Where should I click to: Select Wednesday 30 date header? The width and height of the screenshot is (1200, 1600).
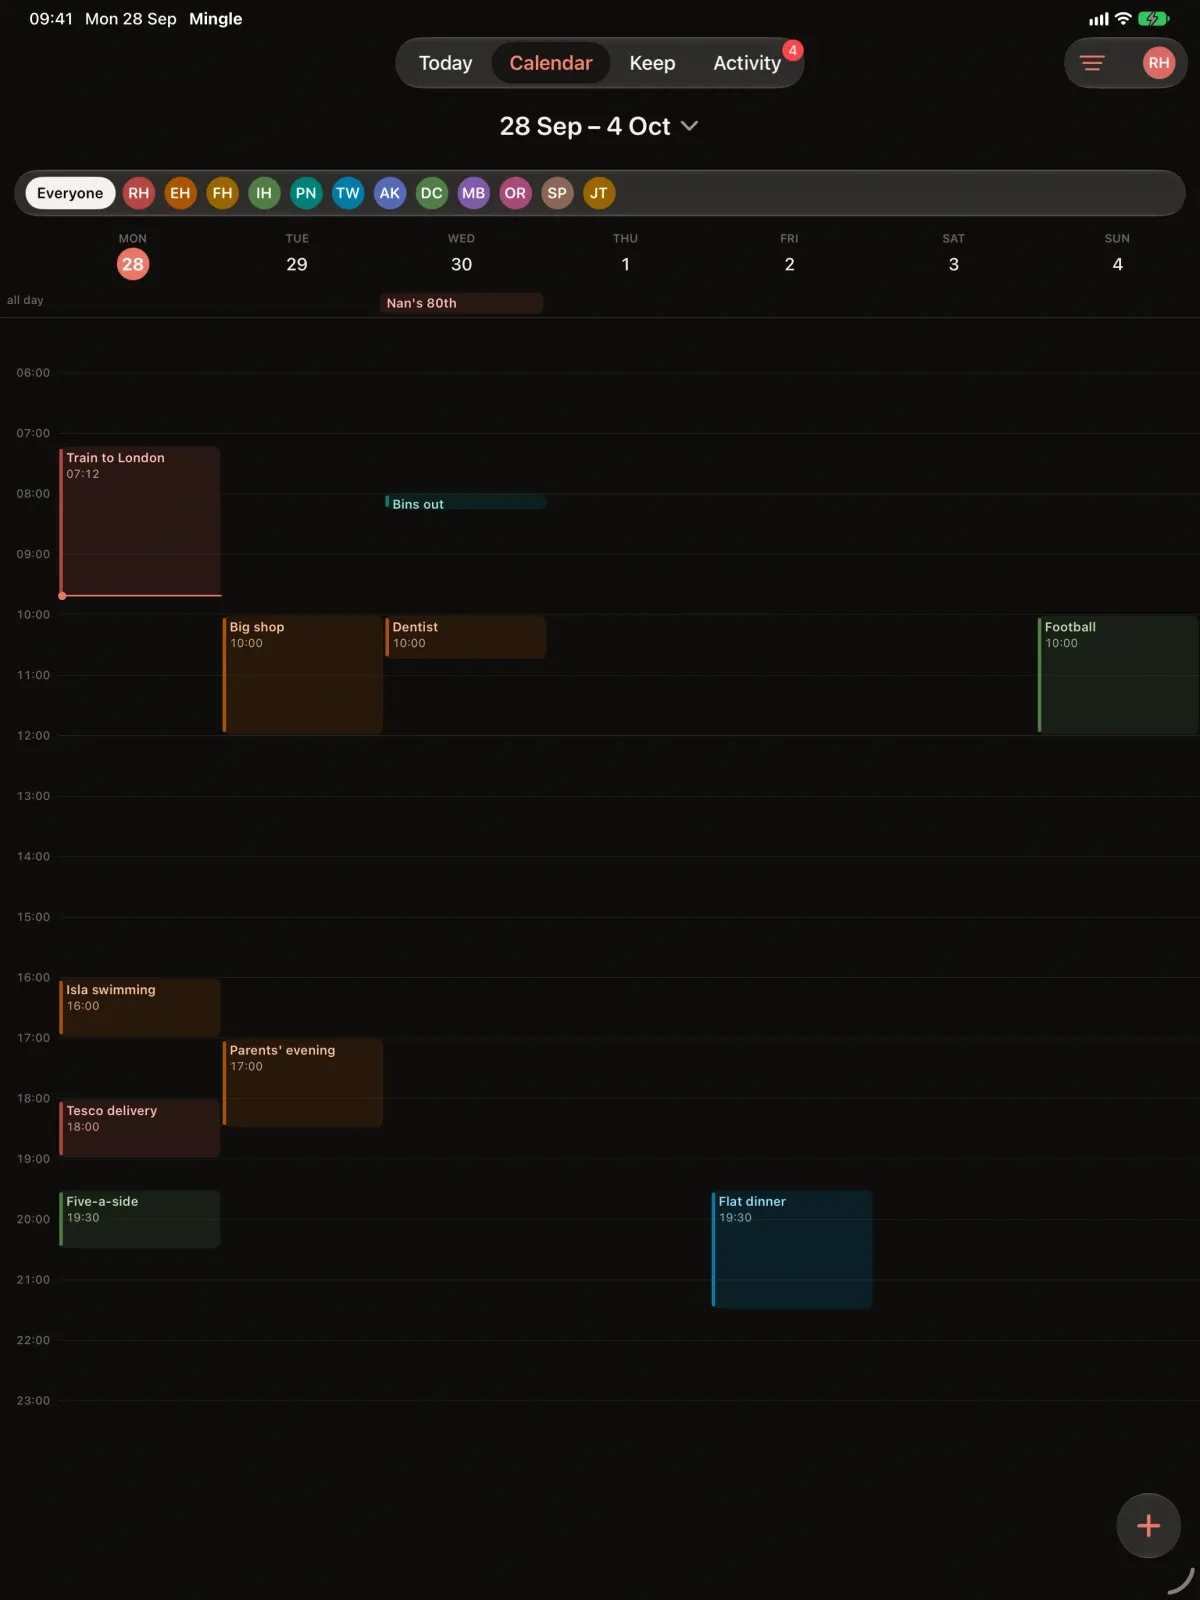pos(461,255)
